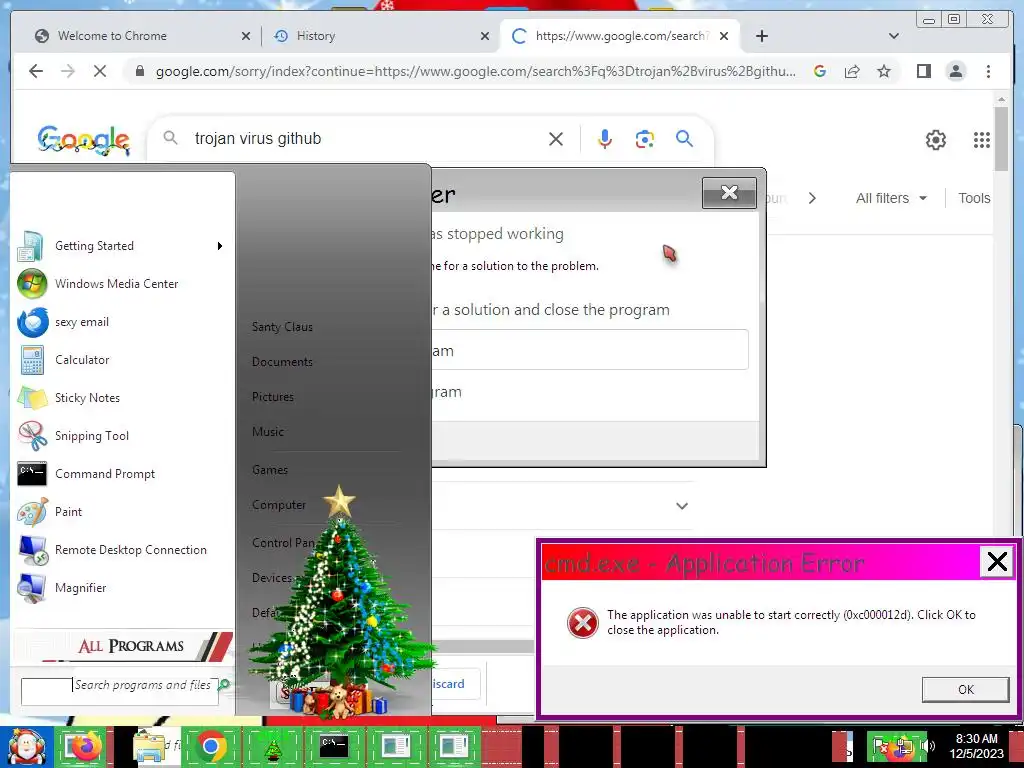
Task: Select the google.com/search tab
Action: [620, 36]
